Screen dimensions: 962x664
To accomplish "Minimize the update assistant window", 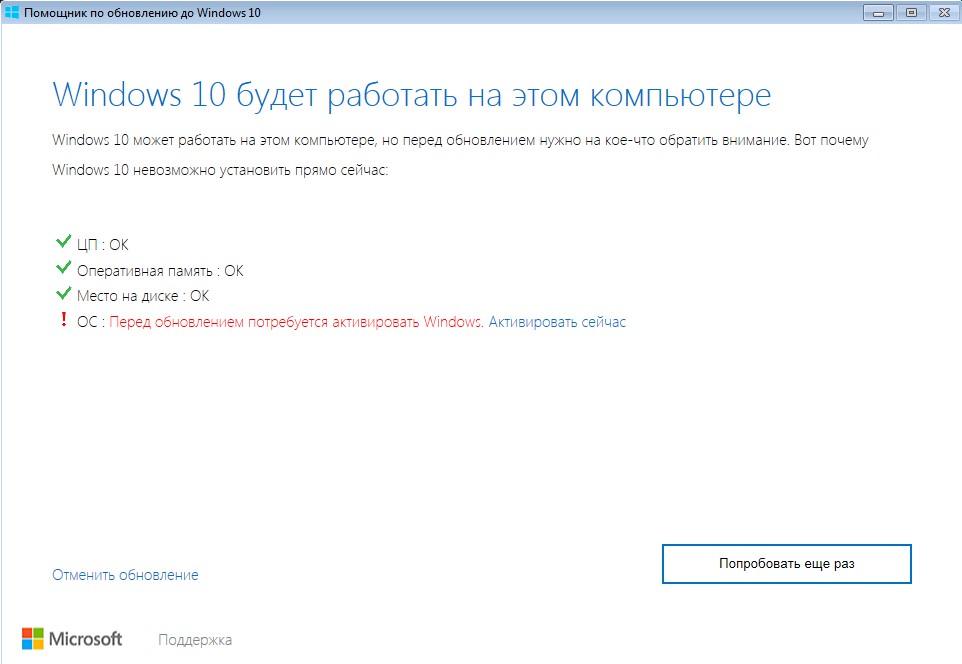I will (x=878, y=12).
